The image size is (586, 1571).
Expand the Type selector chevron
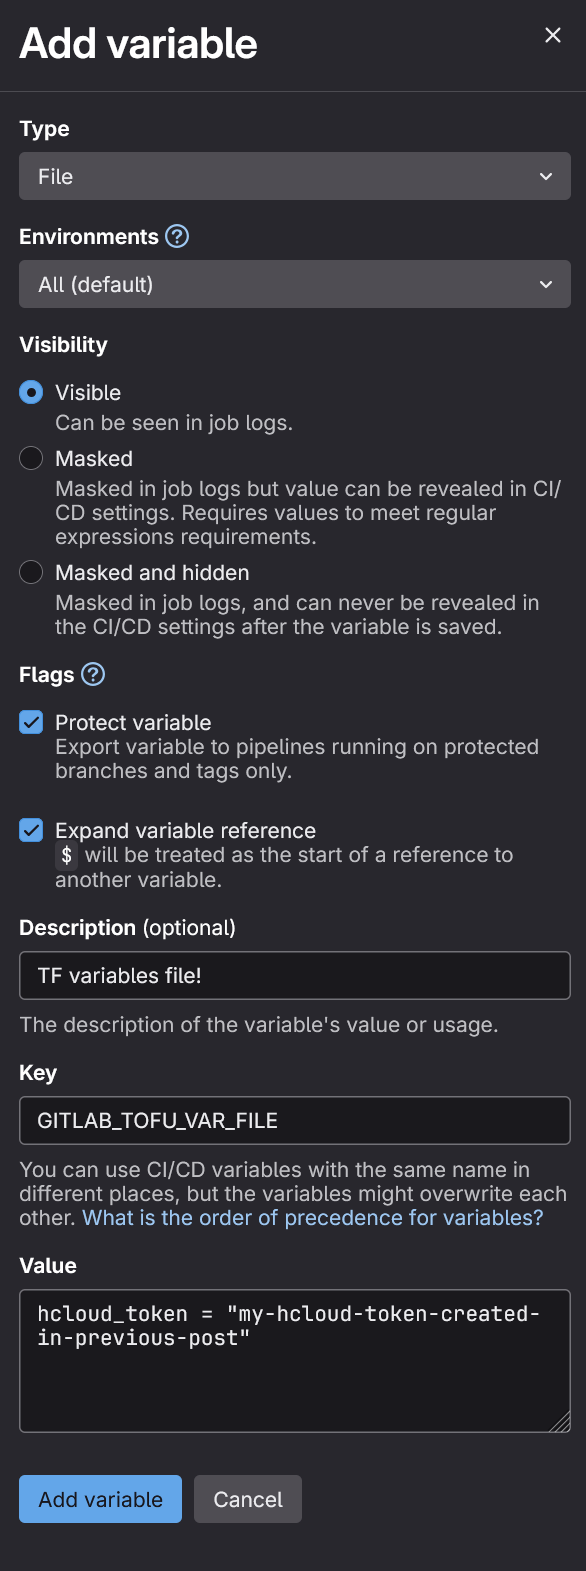[x=546, y=176]
